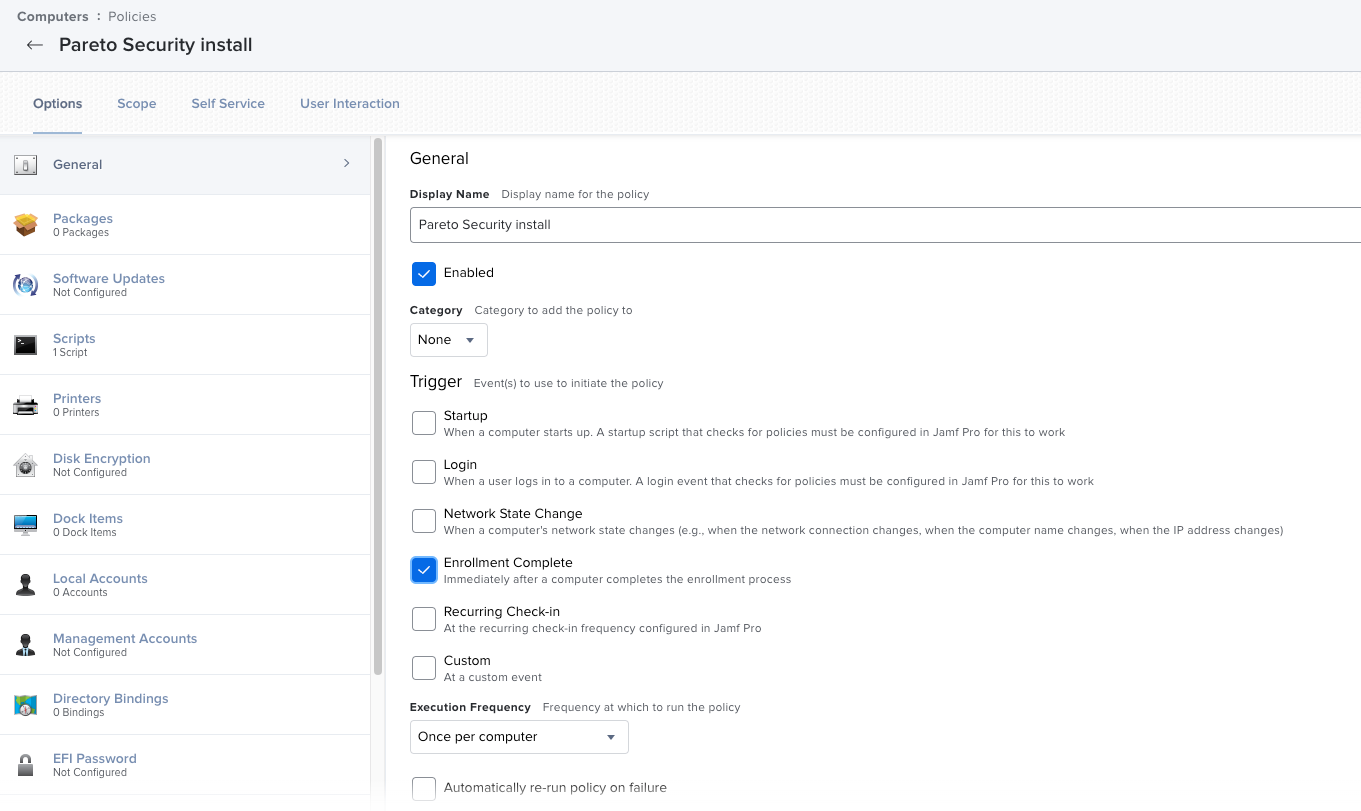The height and width of the screenshot is (811, 1361).
Task: Click the Disk Encryption icon
Action: tap(26, 465)
